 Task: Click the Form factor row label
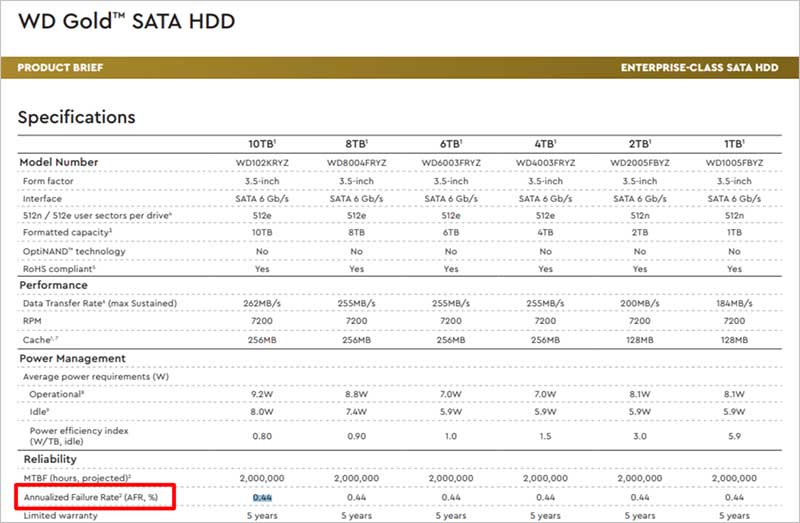coord(48,181)
